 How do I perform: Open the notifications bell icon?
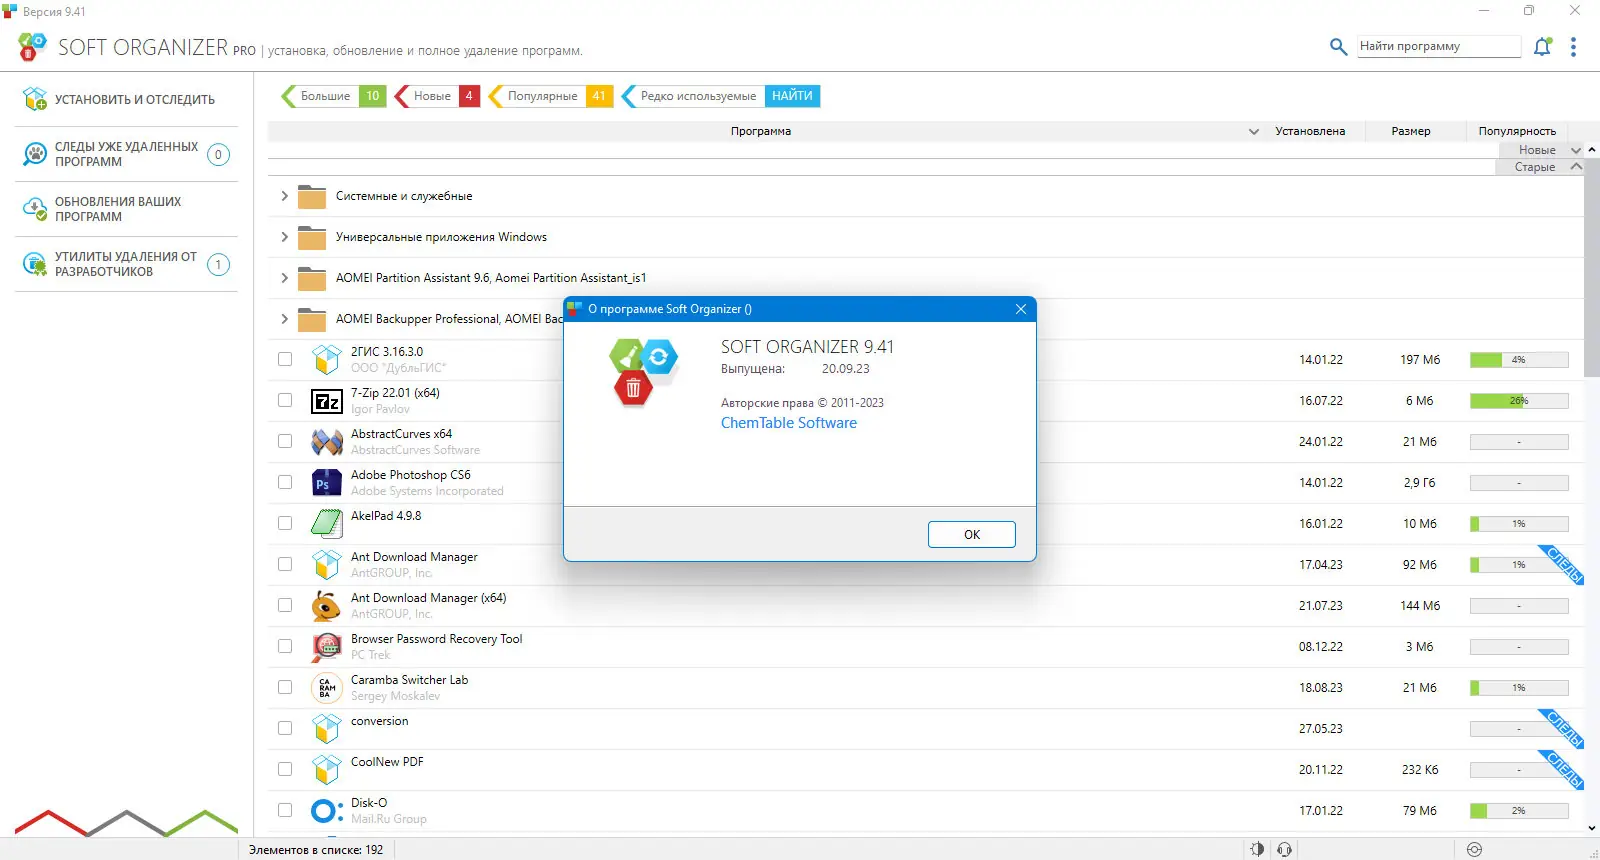coord(1542,46)
